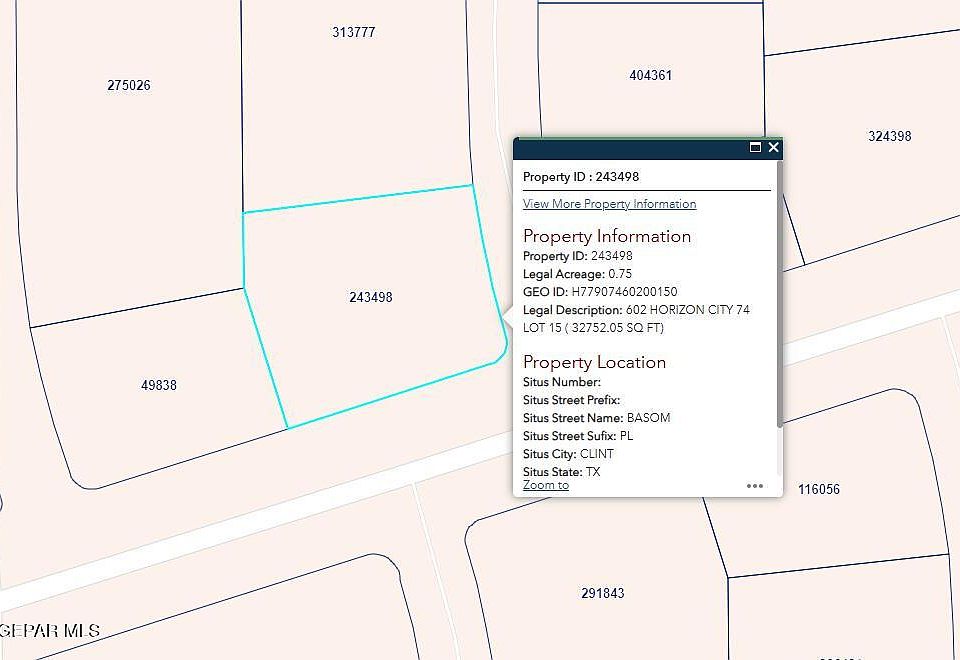Click Property ID: 243498 under Property Information
This screenshot has width=960, height=660.
(577, 256)
